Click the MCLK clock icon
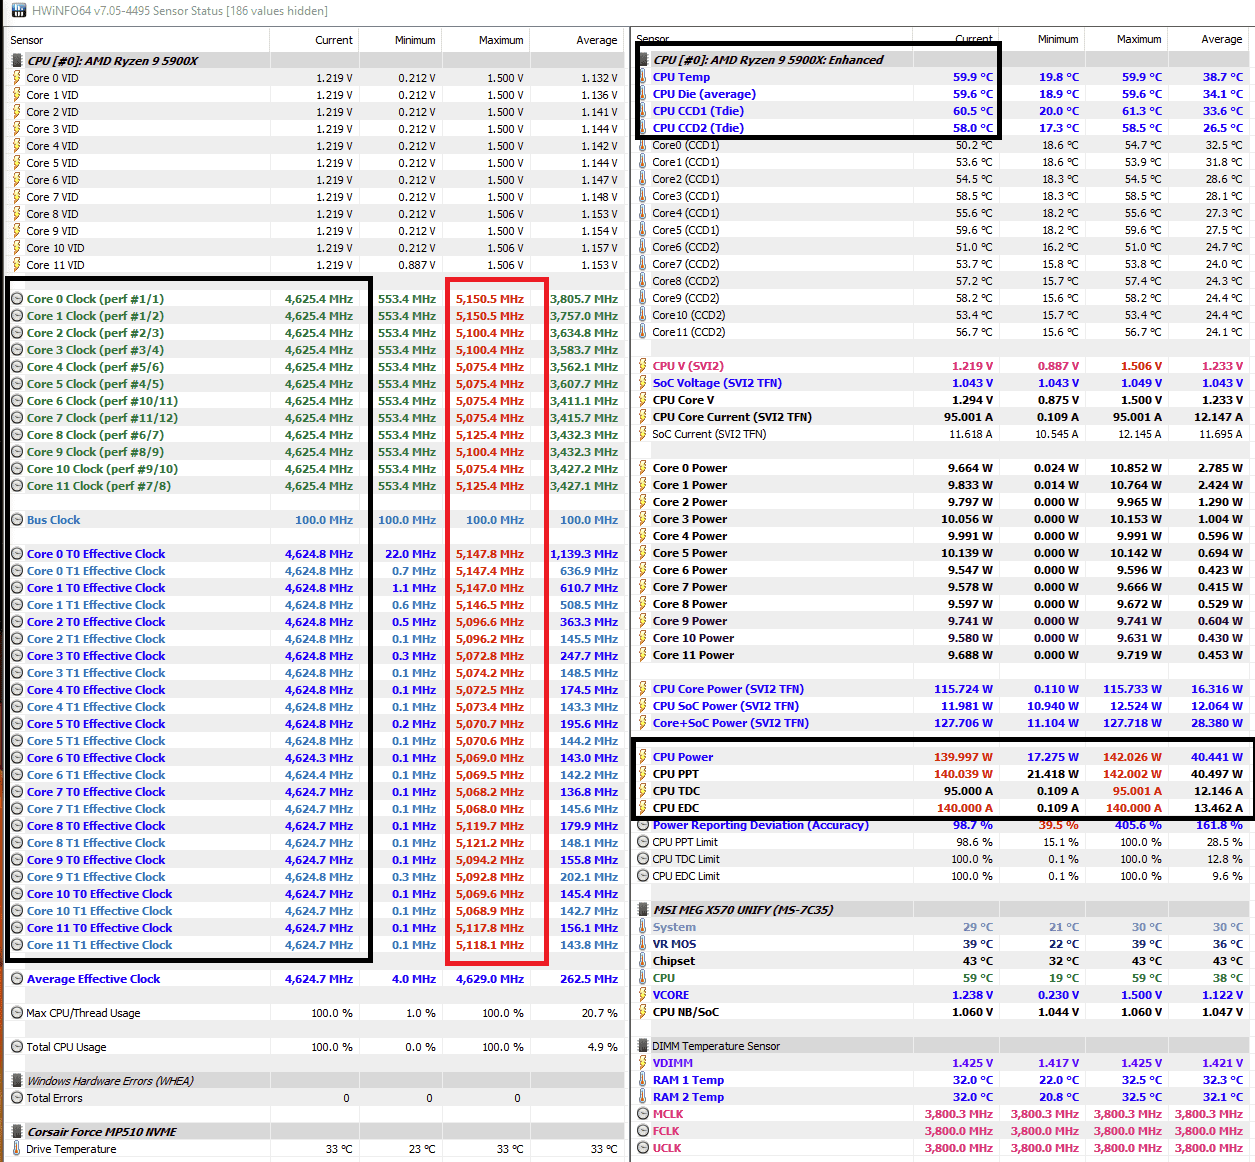Viewport: 1255px width, 1162px height. (x=643, y=1114)
